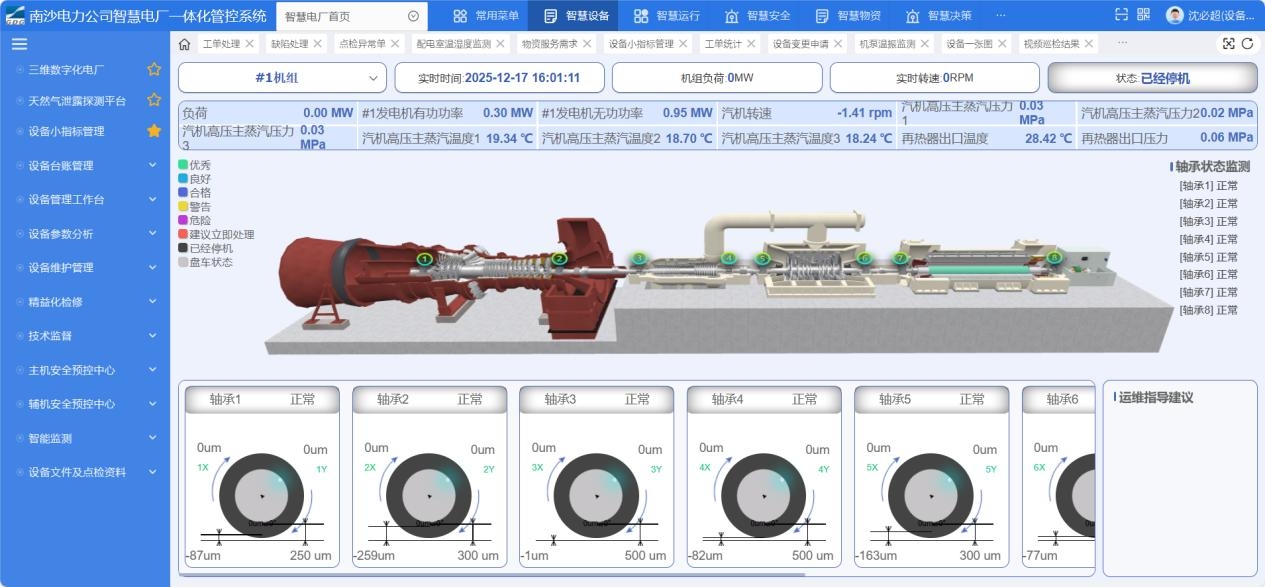Click the home icon in tab bar

coord(184,44)
